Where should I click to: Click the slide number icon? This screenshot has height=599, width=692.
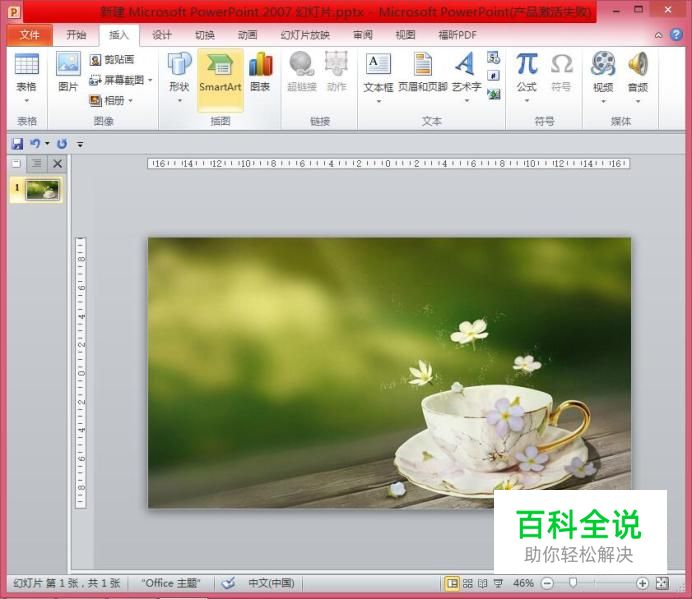point(493,75)
